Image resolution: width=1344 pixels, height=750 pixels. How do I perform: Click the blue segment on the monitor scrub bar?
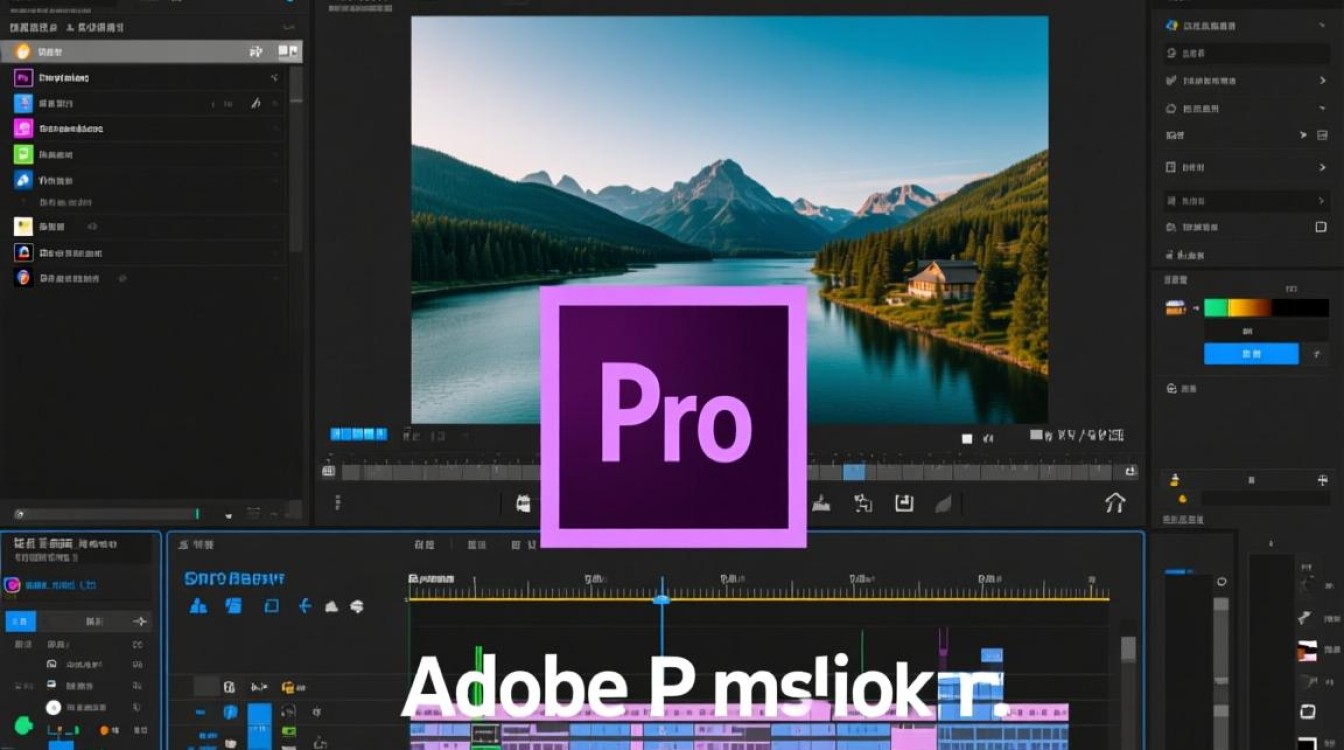pyautogui.click(x=854, y=472)
